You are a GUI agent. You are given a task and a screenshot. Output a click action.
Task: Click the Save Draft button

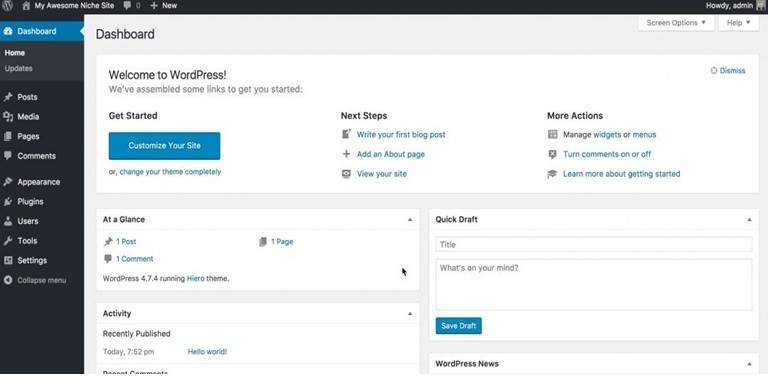click(458, 326)
